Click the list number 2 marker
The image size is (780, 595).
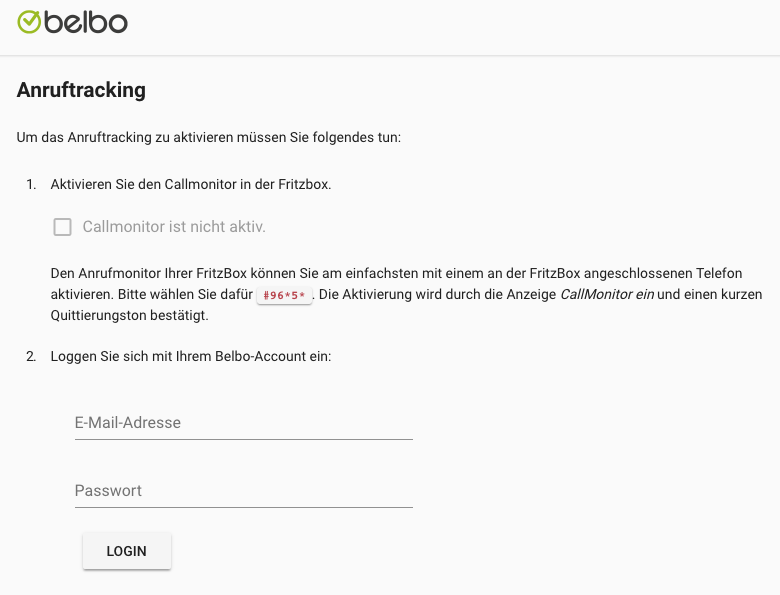31,357
